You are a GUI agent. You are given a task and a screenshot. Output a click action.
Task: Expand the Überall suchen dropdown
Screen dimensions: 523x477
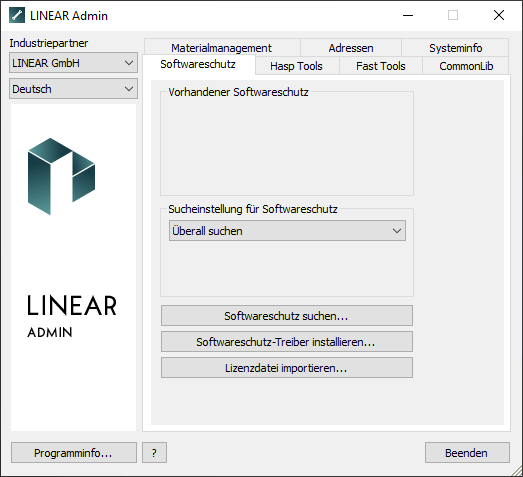(x=287, y=230)
